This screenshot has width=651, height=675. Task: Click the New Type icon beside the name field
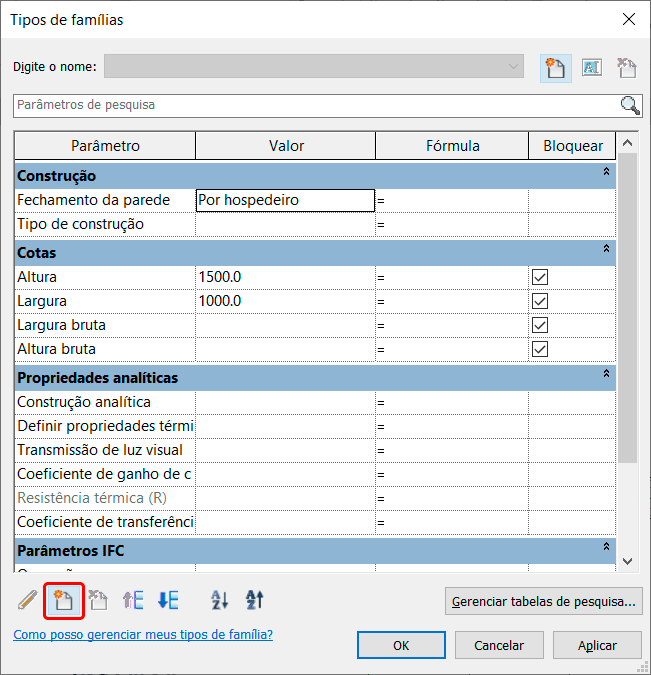tap(553, 67)
